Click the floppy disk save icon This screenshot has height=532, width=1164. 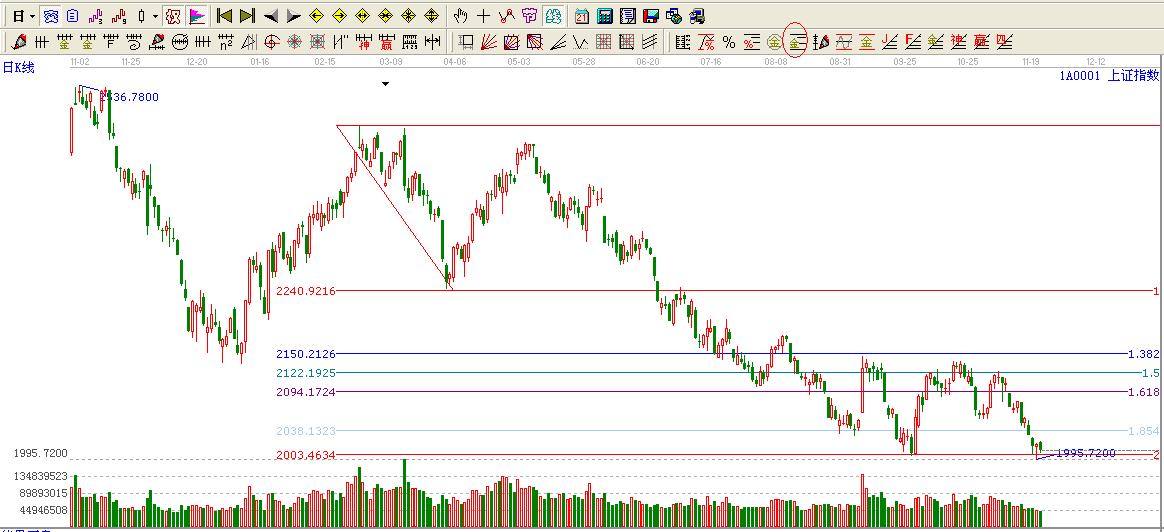[x=650, y=16]
